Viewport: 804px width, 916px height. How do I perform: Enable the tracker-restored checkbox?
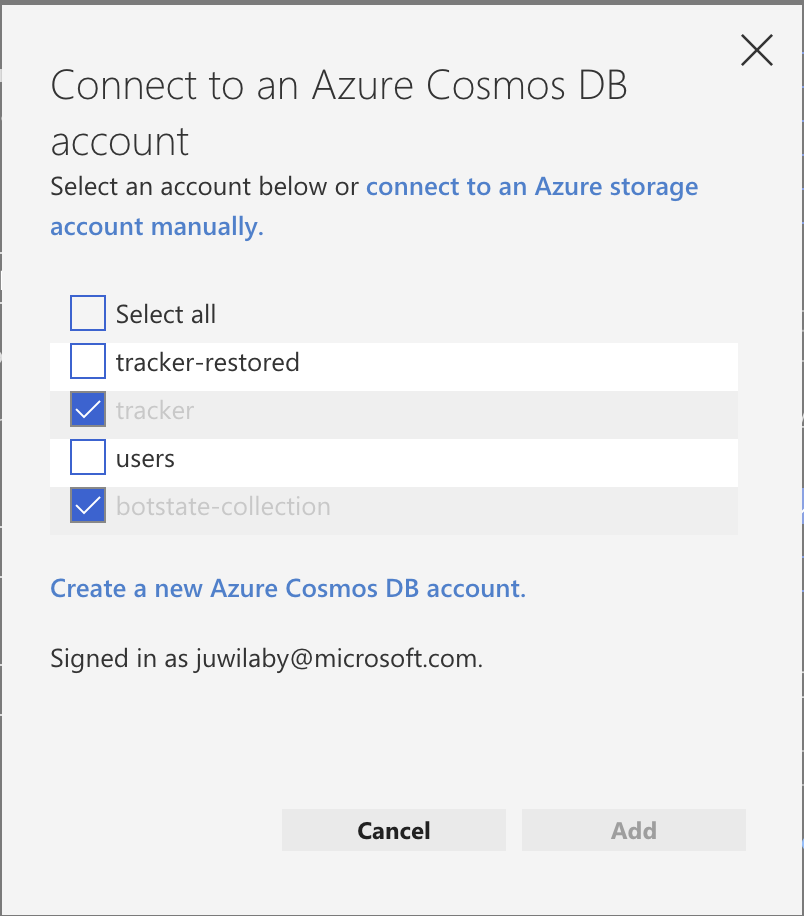coord(88,361)
